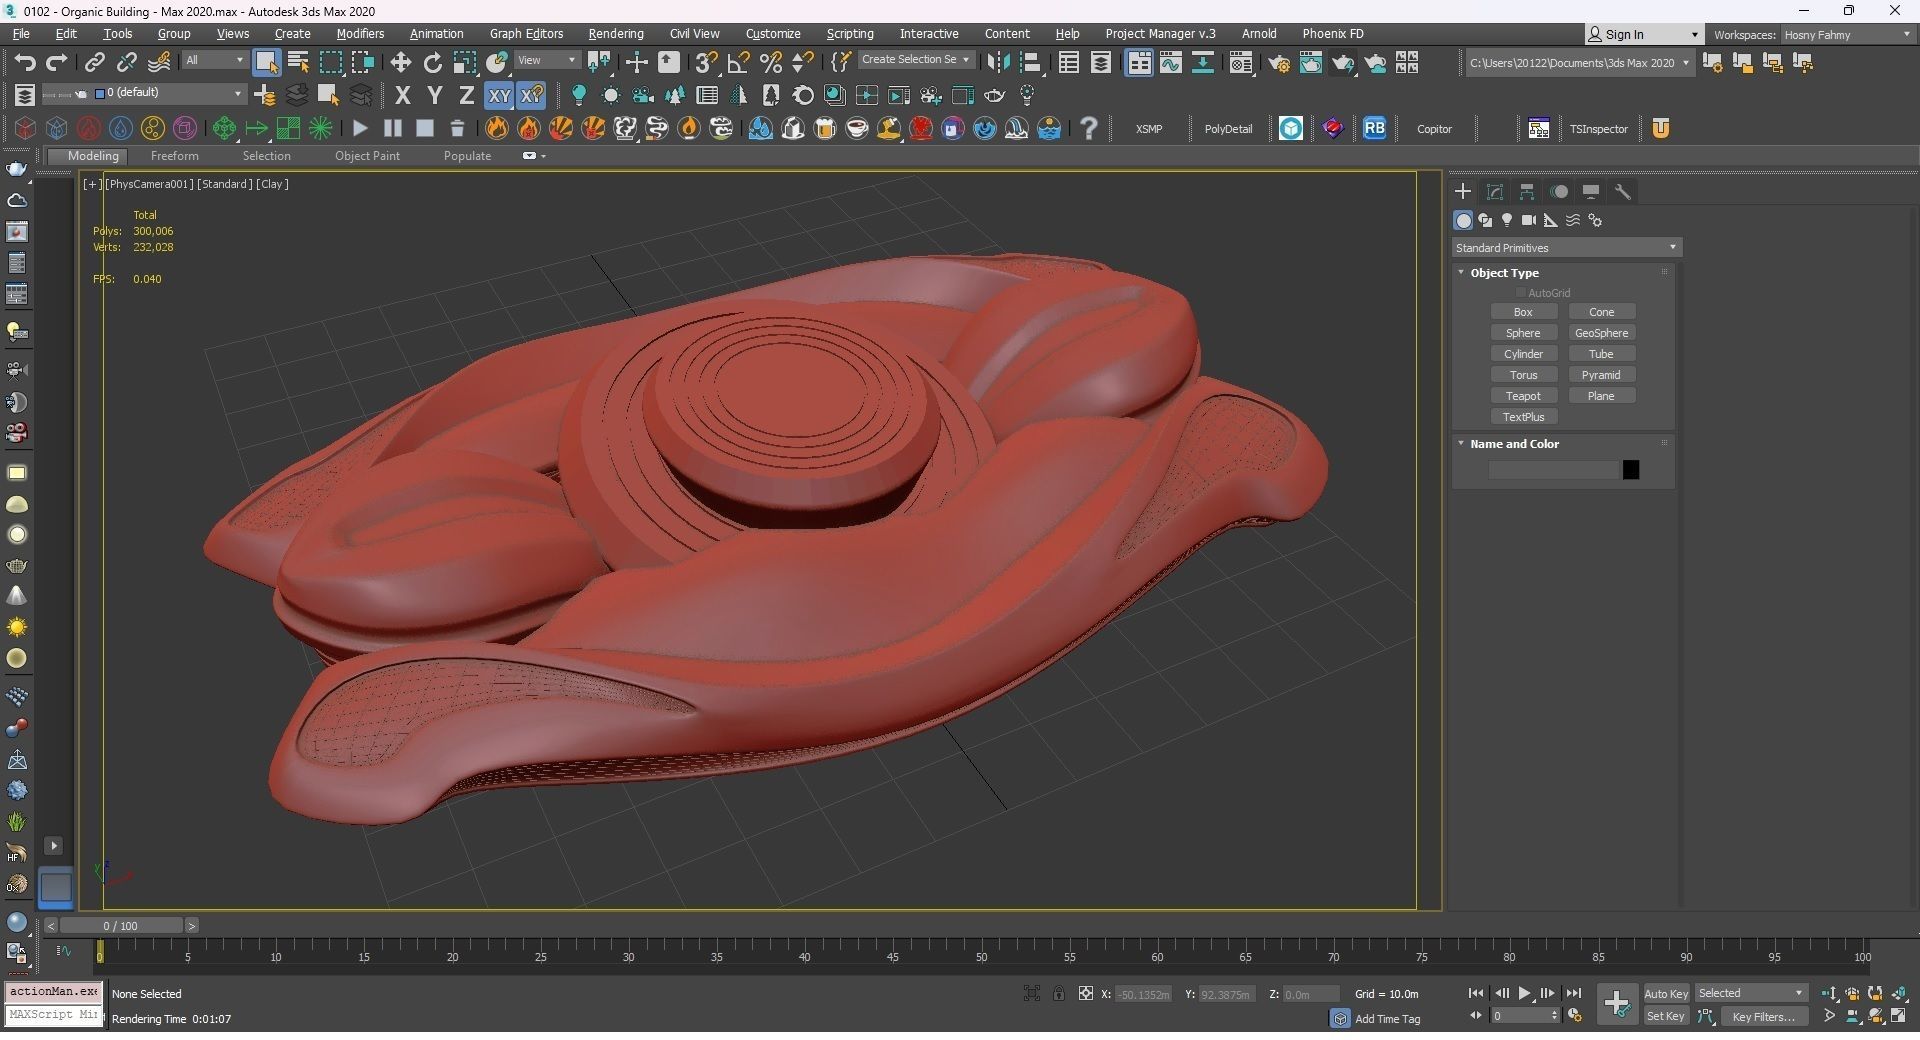The height and width of the screenshot is (1040, 1920).
Task: Open the Rendered Frame Window icon
Action: (1311, 63)
